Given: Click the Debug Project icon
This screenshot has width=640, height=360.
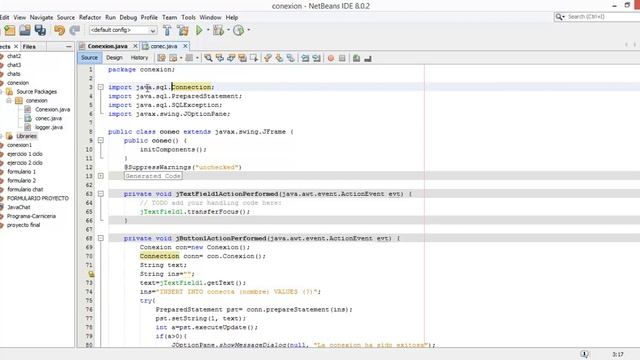Looking at the screenshot, I should pos(219,30).
